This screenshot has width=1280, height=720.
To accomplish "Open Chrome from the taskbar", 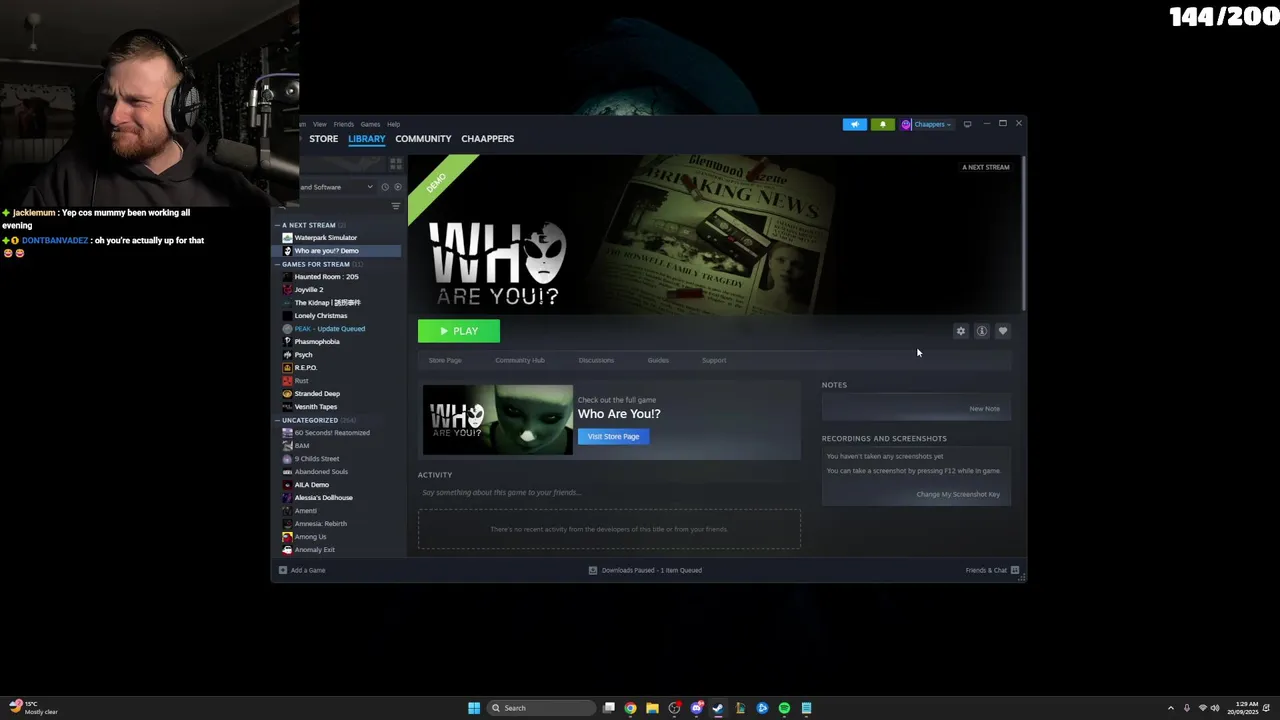I will [x=630, y=708].
